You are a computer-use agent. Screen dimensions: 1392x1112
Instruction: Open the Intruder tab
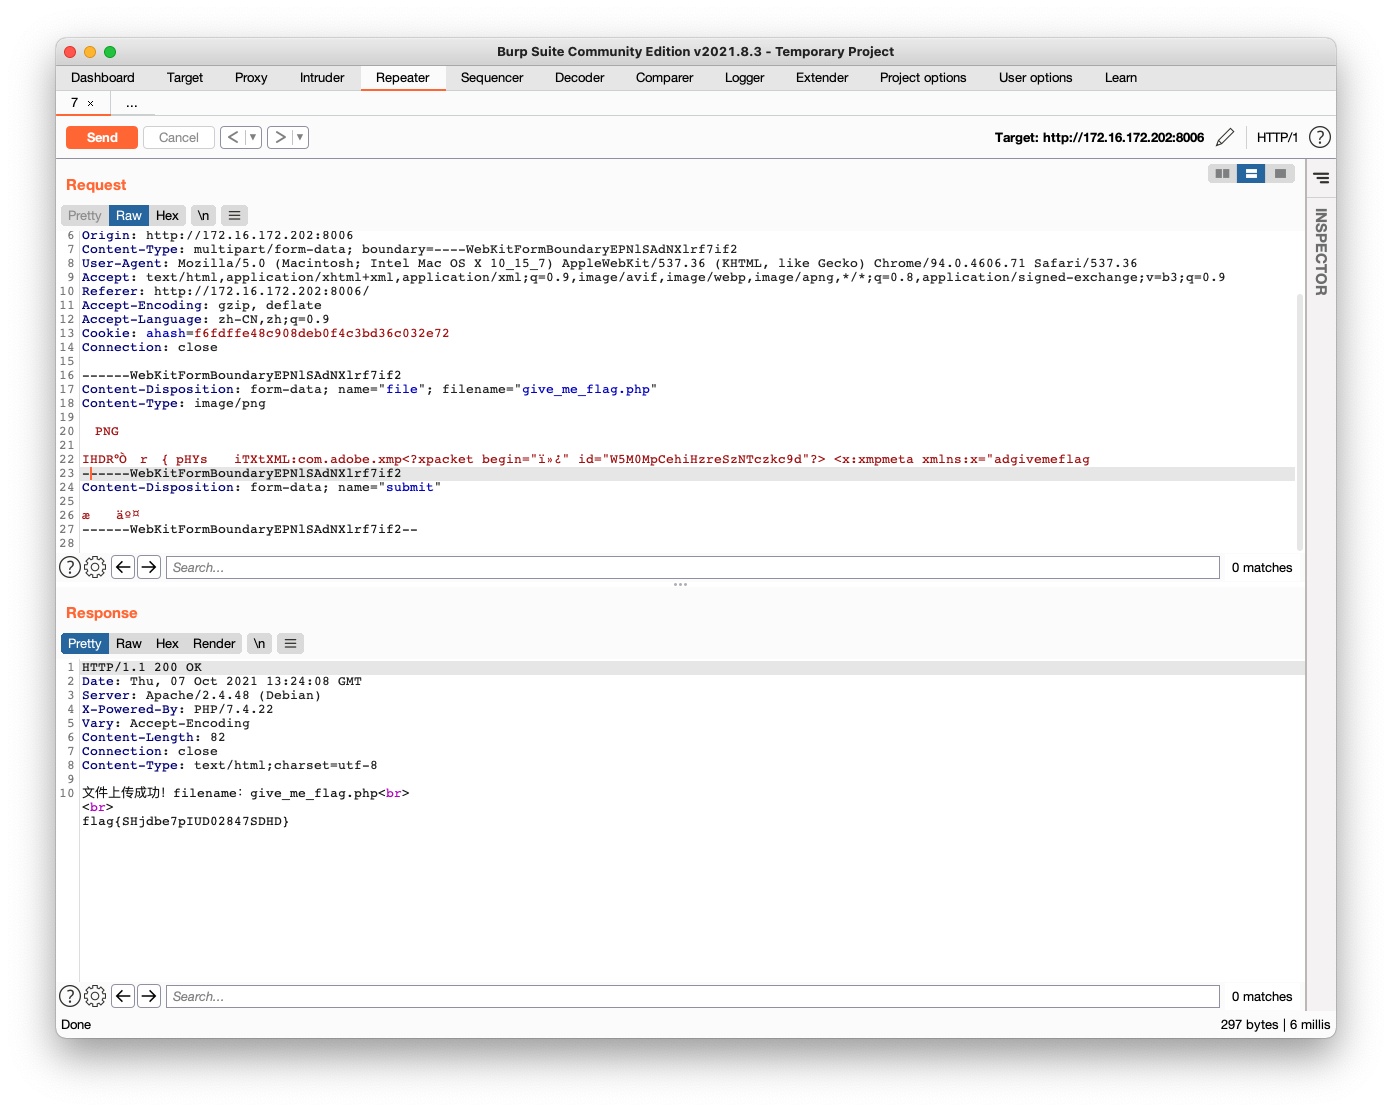pyautogui.click(x=322, y=77)
